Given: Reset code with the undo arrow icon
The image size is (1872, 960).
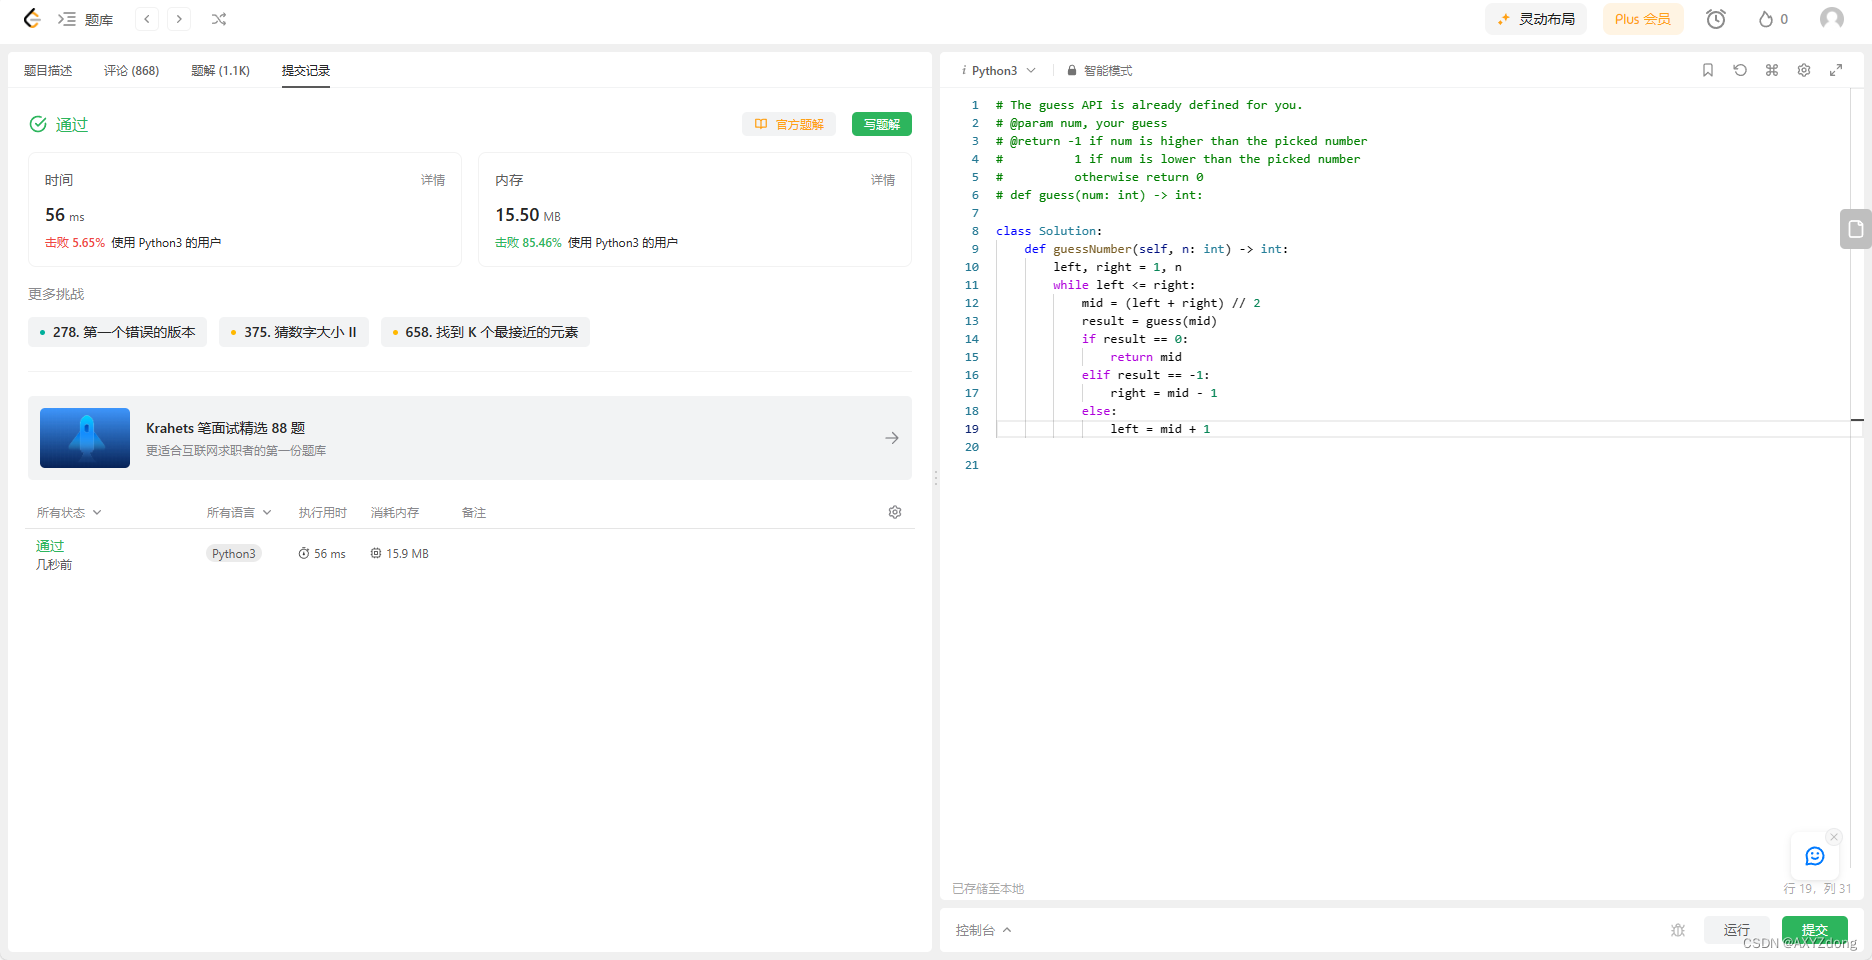Looking at the screenshot, I should 1740,70.
